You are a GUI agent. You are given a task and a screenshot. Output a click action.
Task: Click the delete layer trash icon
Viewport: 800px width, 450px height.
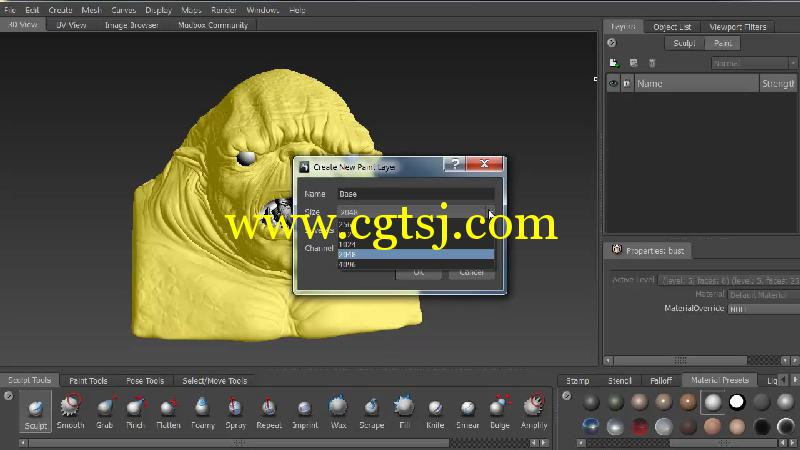652,63
